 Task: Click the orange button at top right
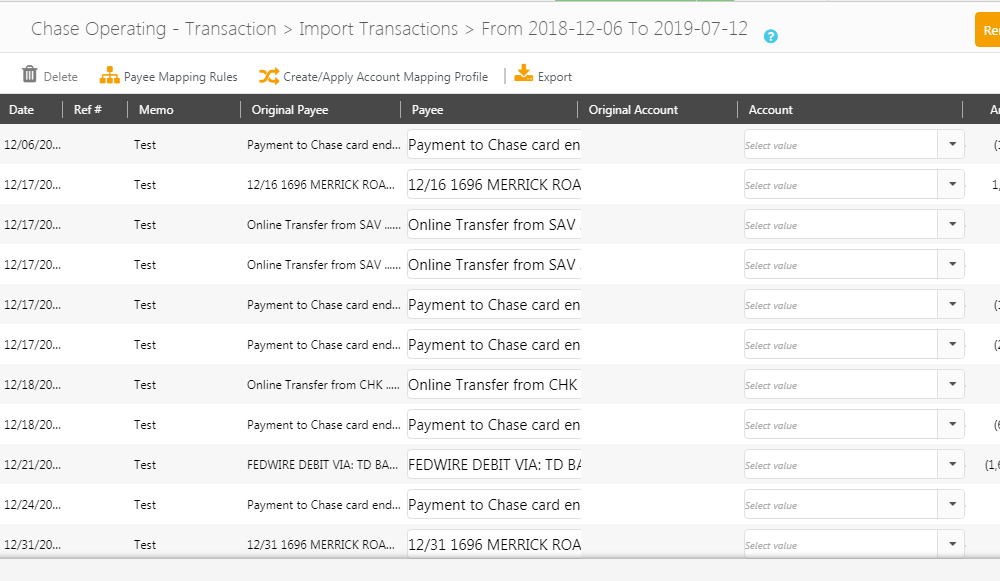pyautogui.click(x=987, y=30)
